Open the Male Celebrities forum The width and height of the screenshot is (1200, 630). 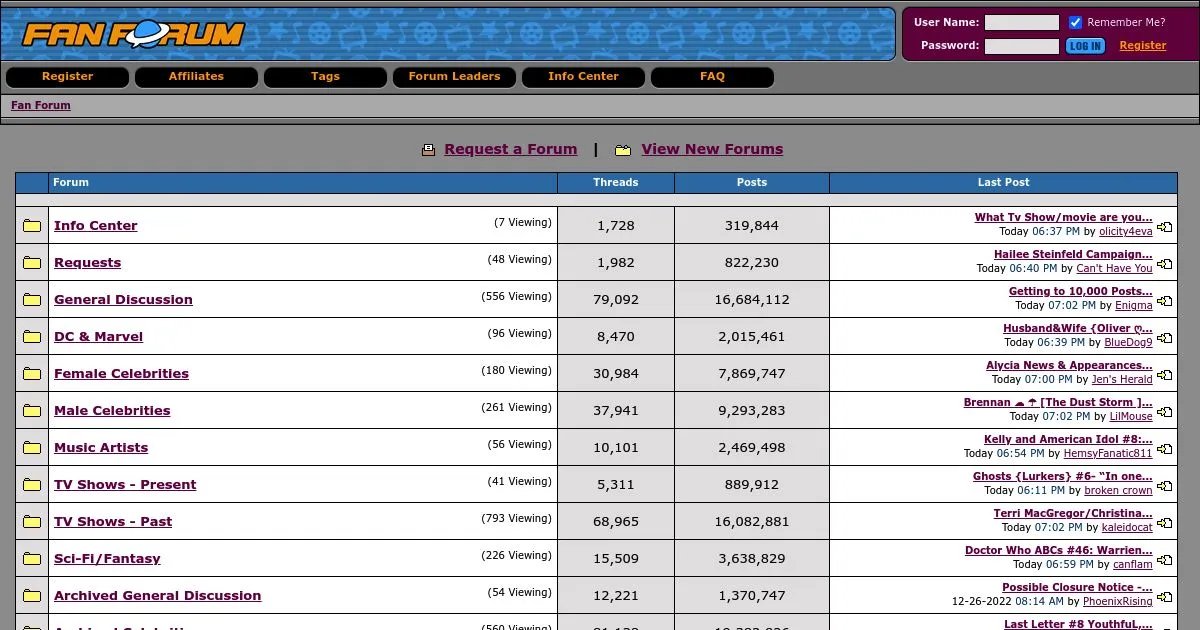(112, 411)
